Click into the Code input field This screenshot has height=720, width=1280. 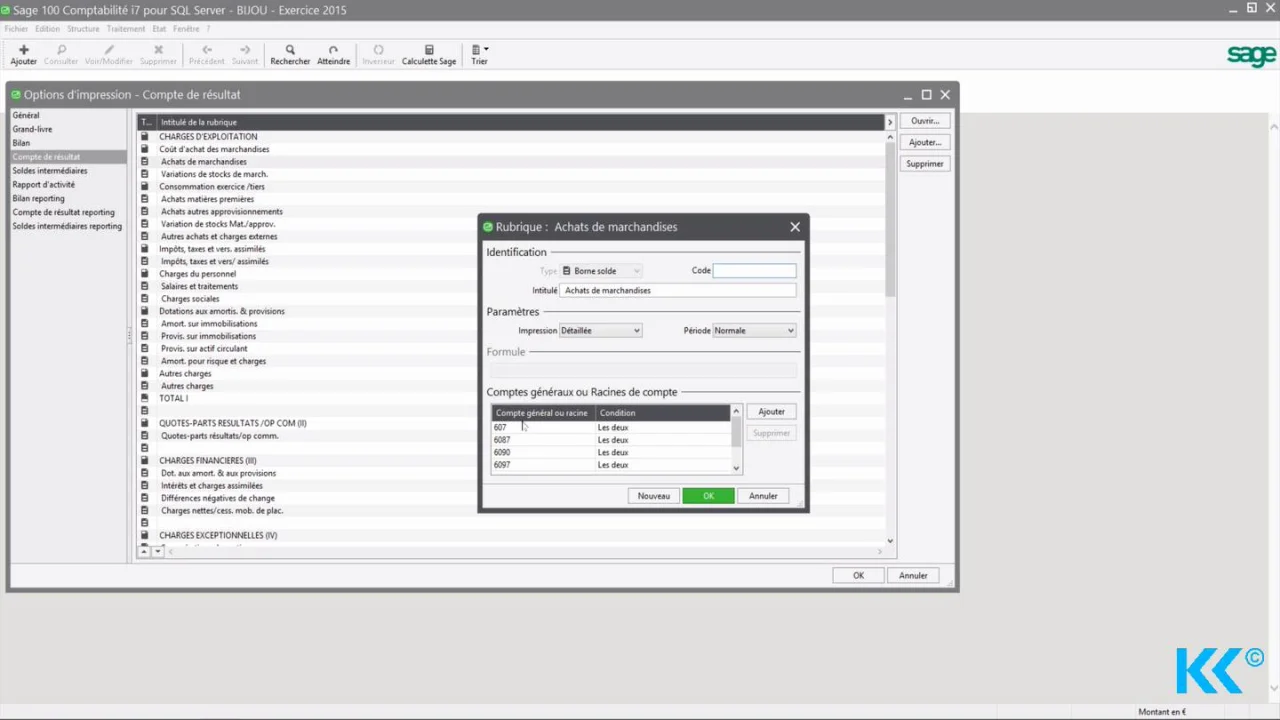(754, 271)
